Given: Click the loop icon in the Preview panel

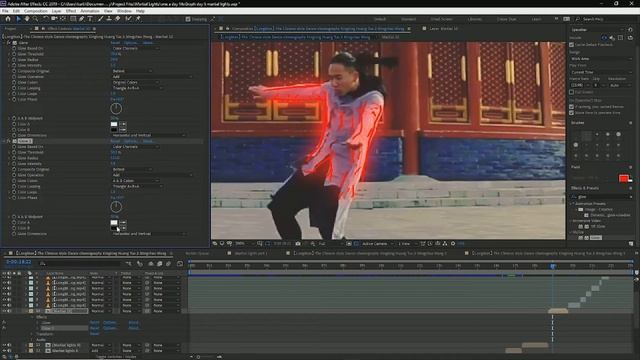Looking at the screenshot, I should click(x=630, y=38).
